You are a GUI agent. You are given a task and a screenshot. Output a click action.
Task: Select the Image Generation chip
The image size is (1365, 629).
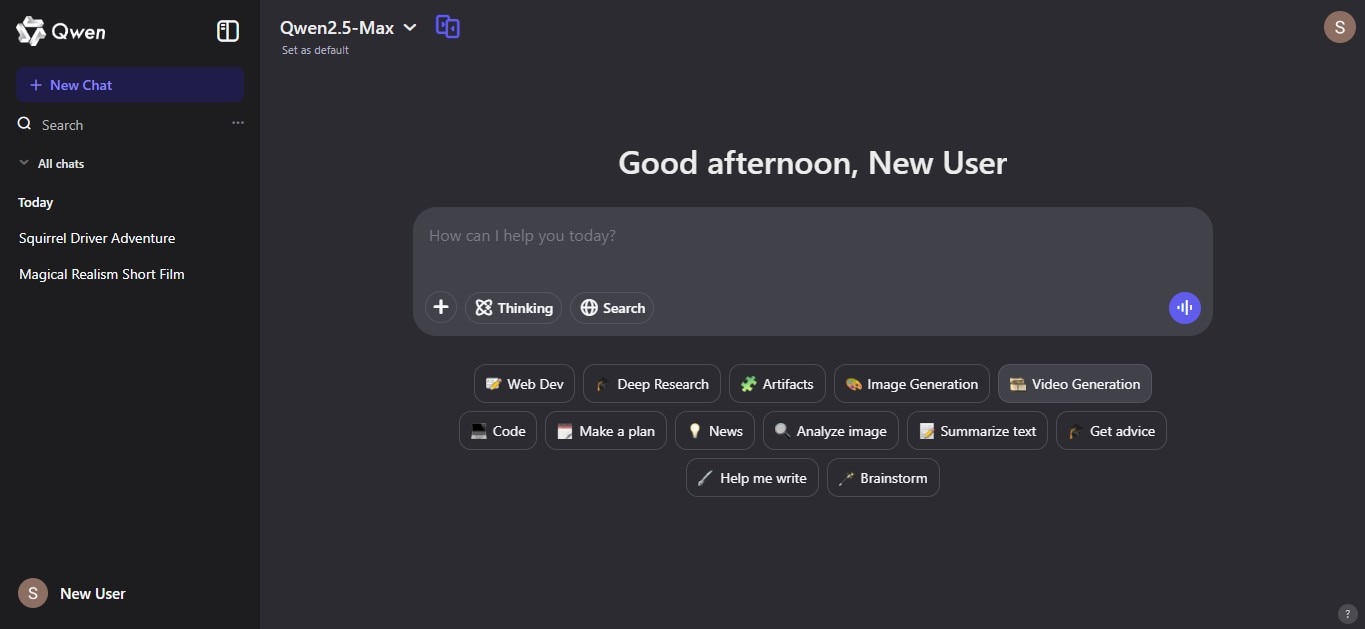912,384
